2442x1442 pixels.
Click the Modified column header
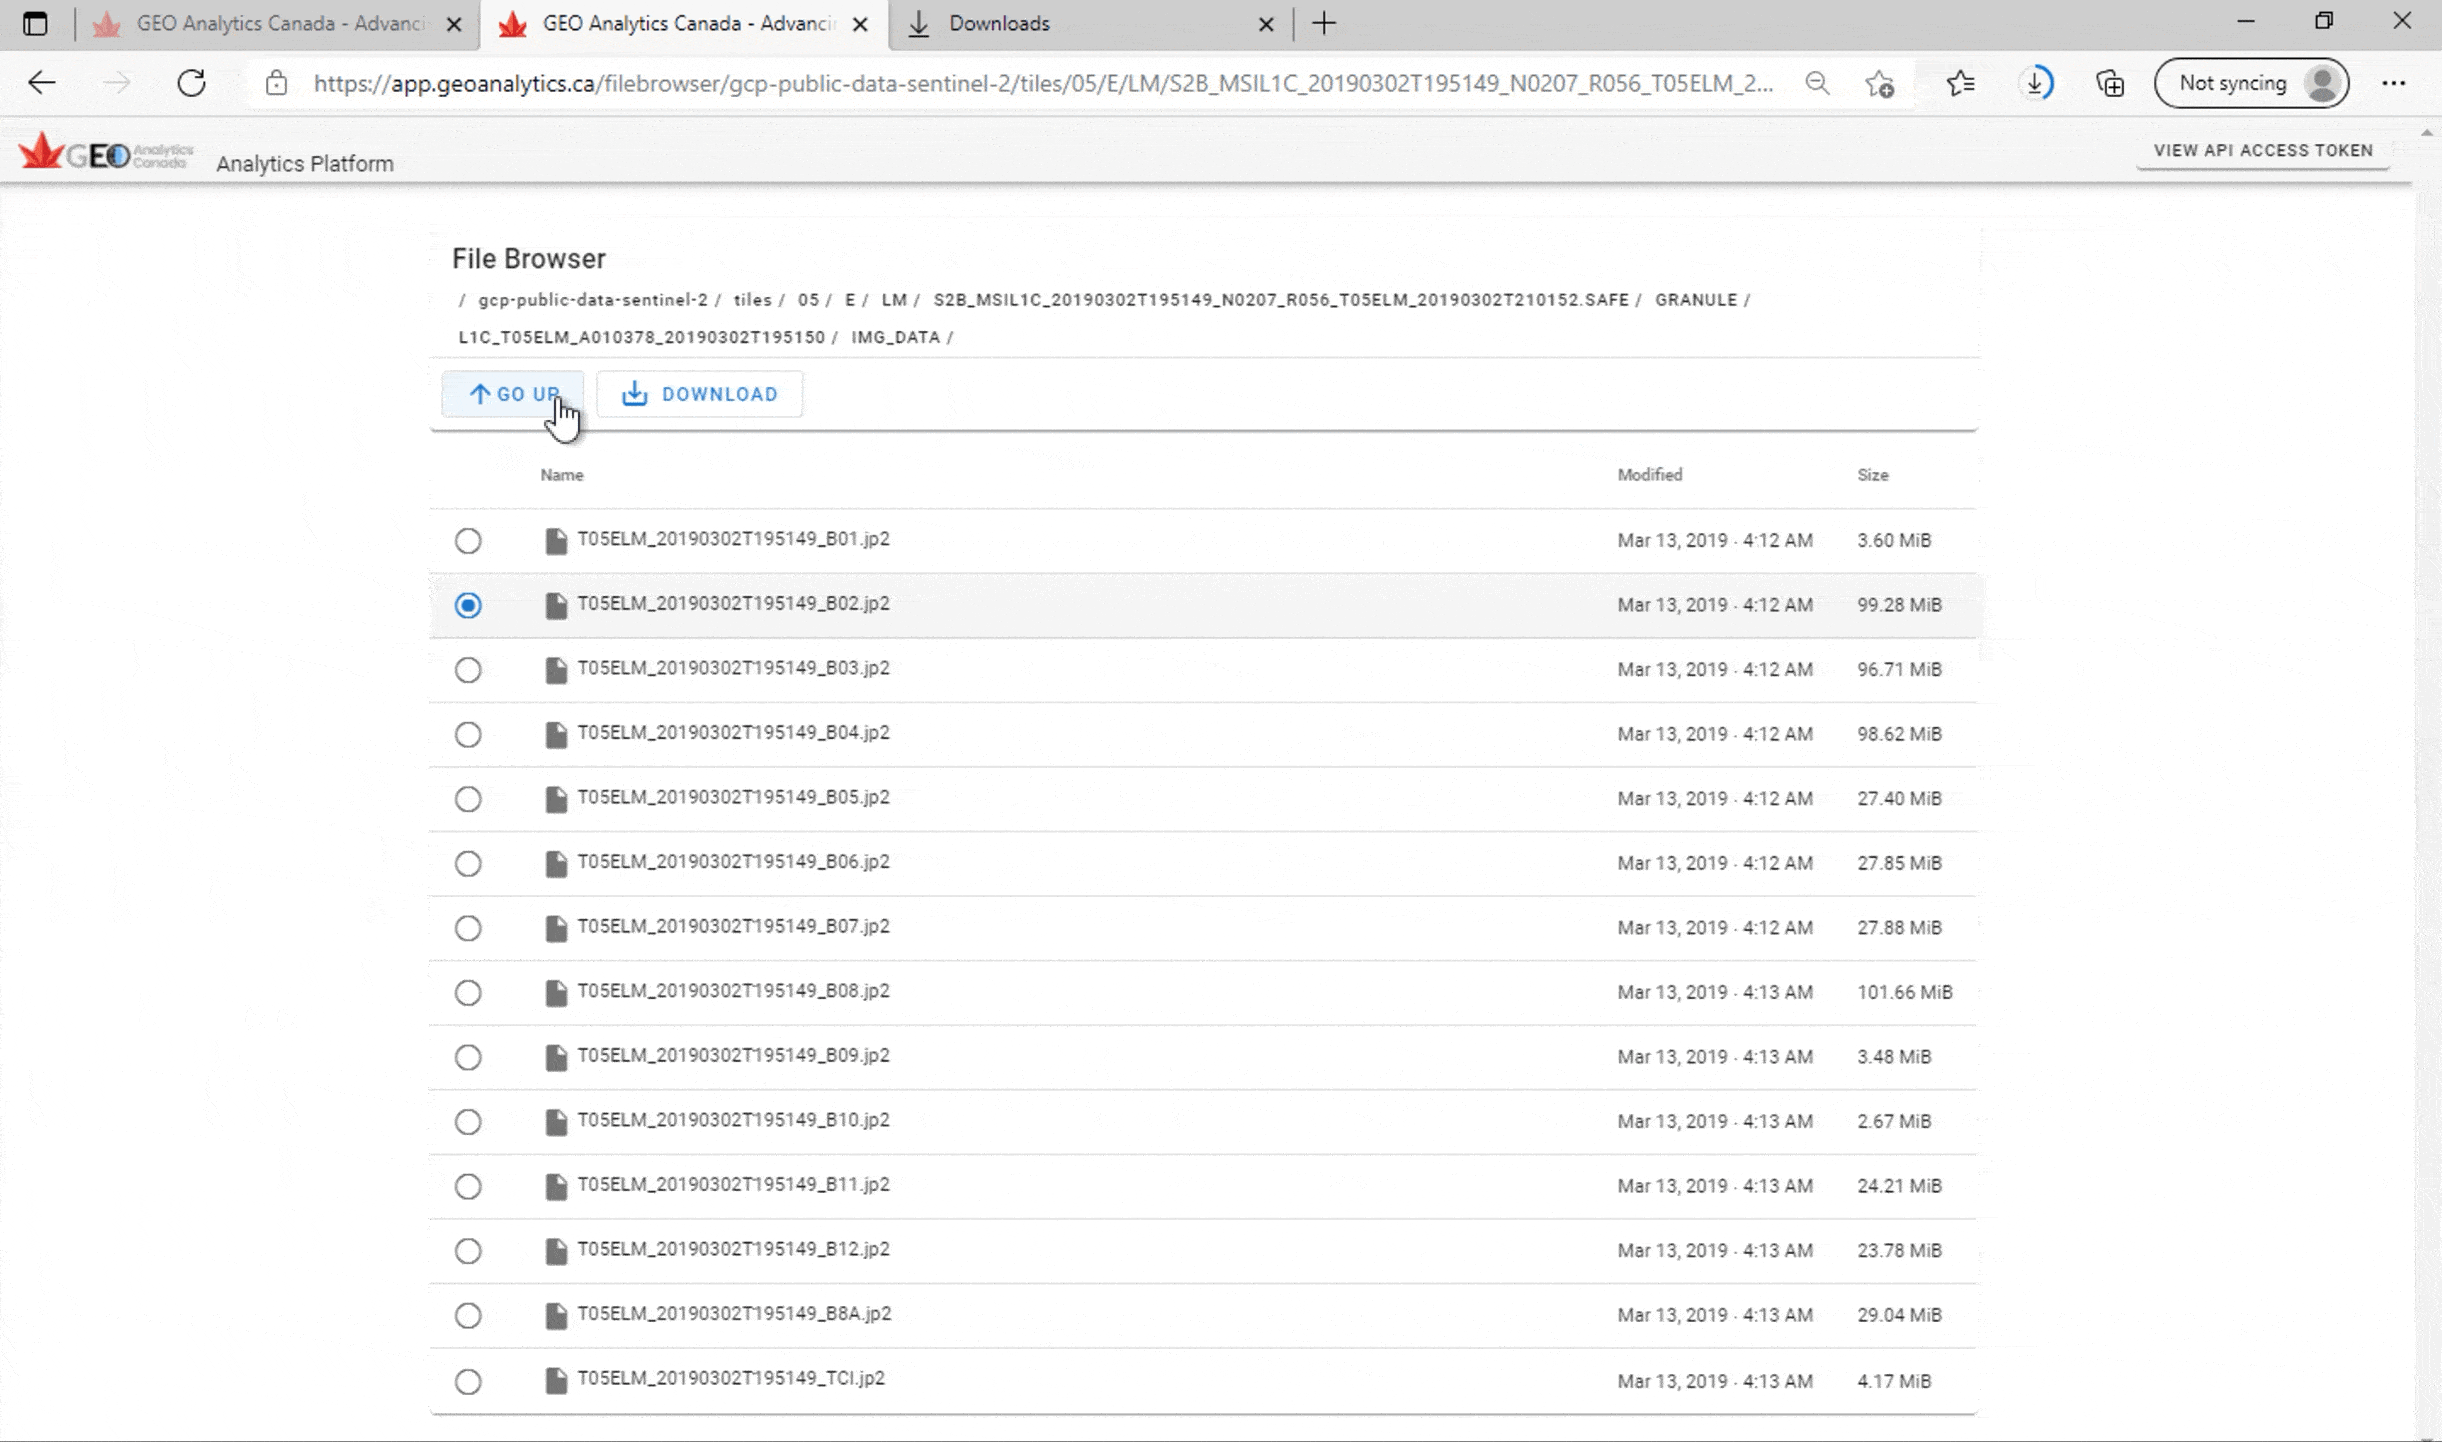tap(1650, 475)
